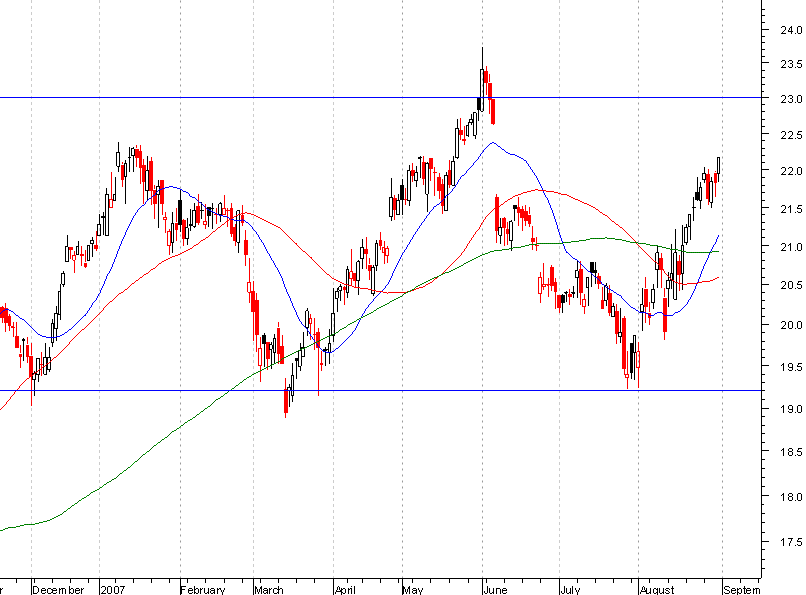Click the April date axis label
This screenshot has width=806, height=595.
(345, 589)
